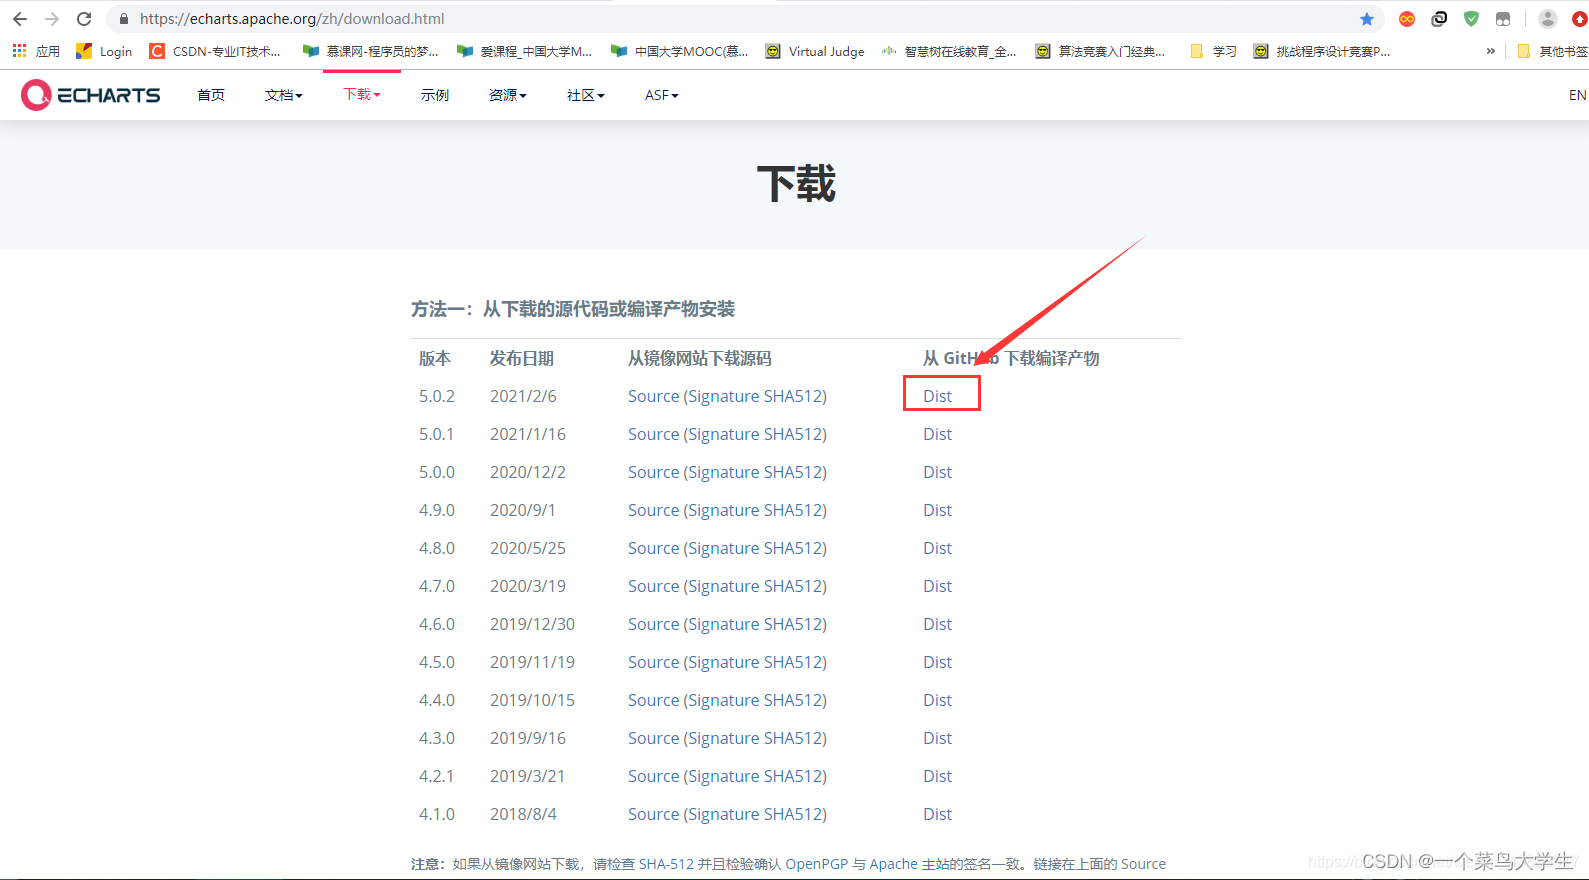Screen dimensions: 1589x880
Task: Expand the 资源 dropdown menu
Action: point(507,95)
